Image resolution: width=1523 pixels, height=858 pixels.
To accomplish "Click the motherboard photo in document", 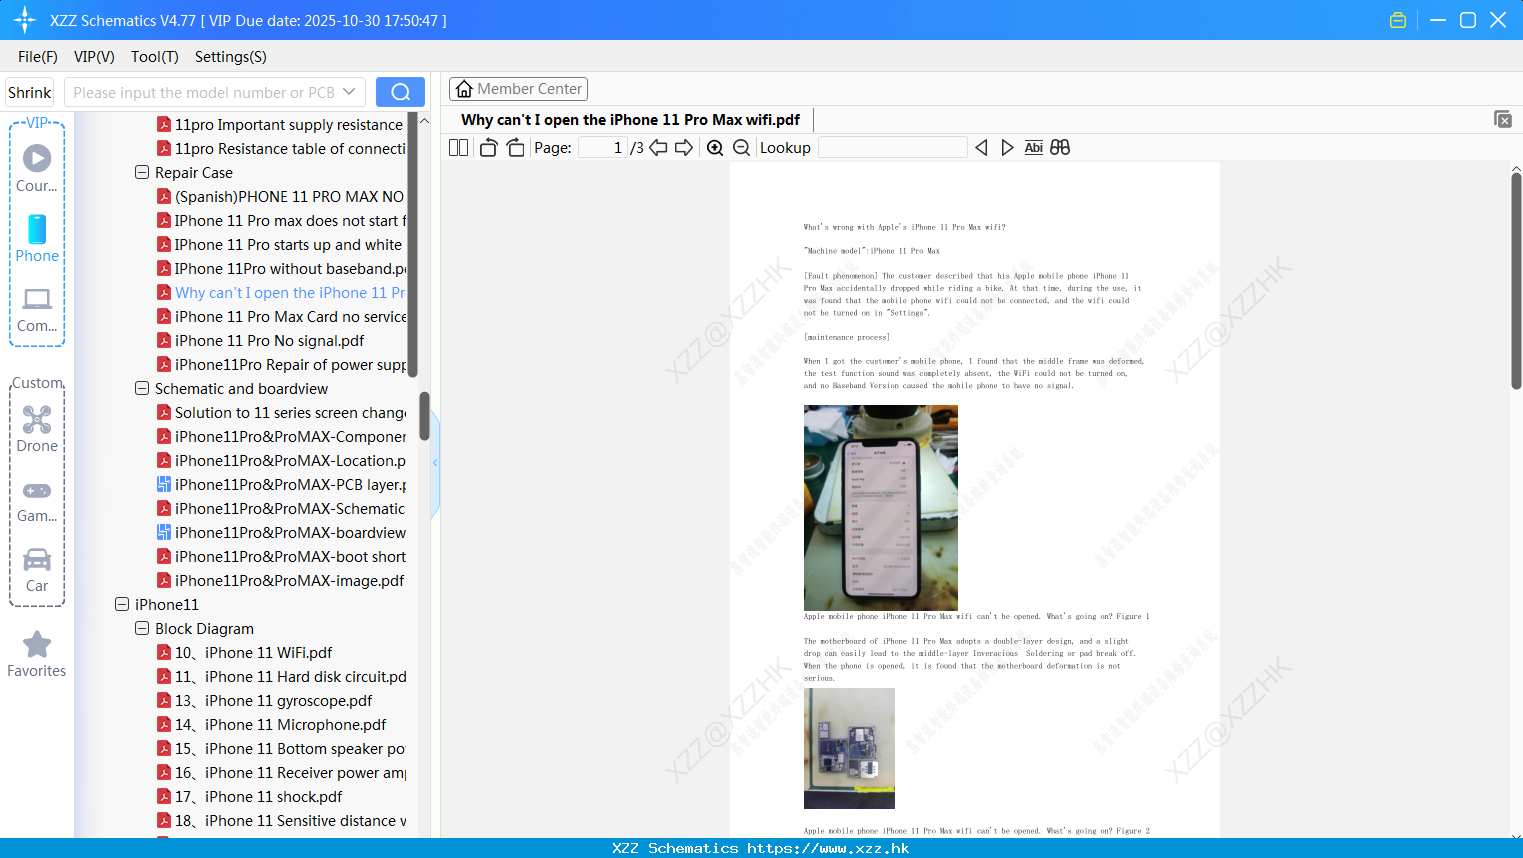I will pos(849,748).
